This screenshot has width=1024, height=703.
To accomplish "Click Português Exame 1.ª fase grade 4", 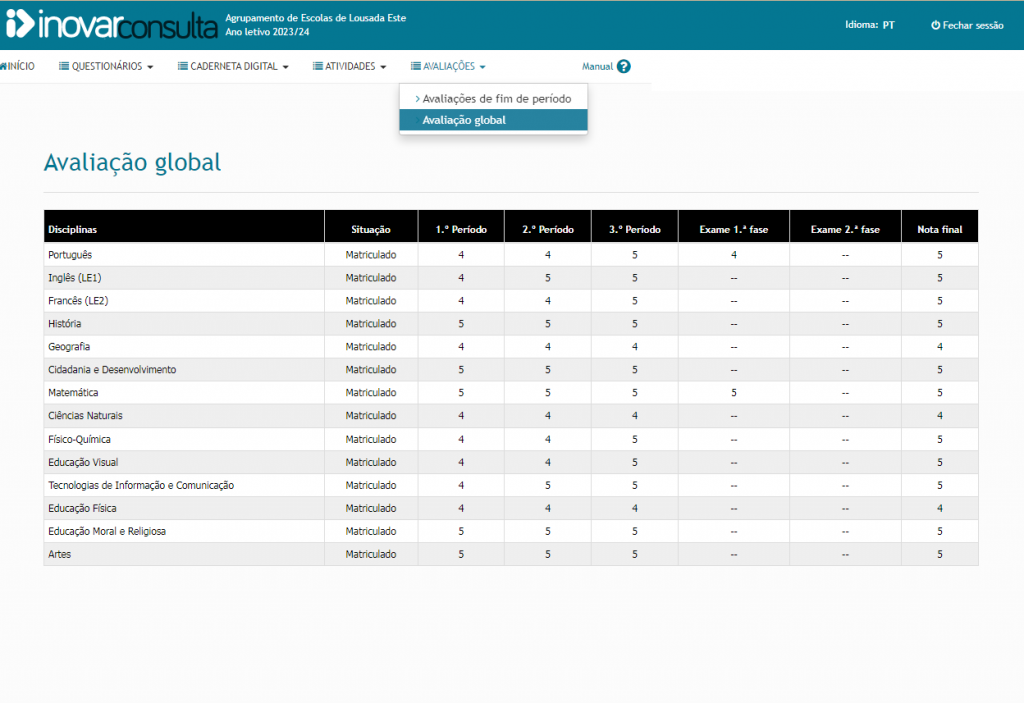I will 734,255.
